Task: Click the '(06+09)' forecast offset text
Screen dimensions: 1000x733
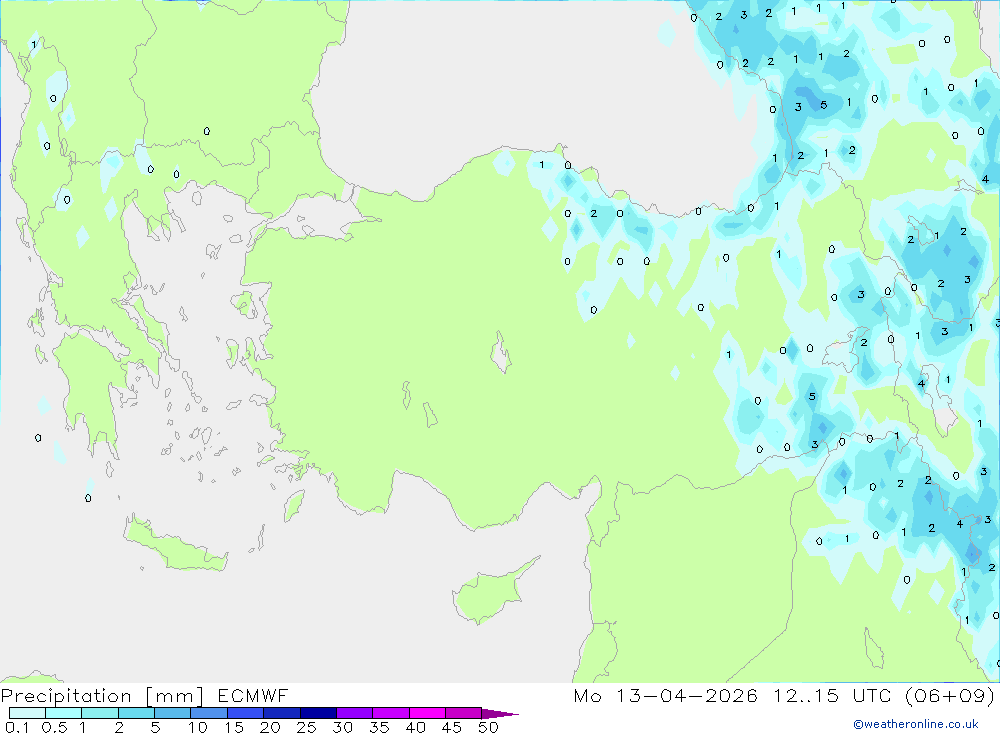Action: (x=950, y=696)
